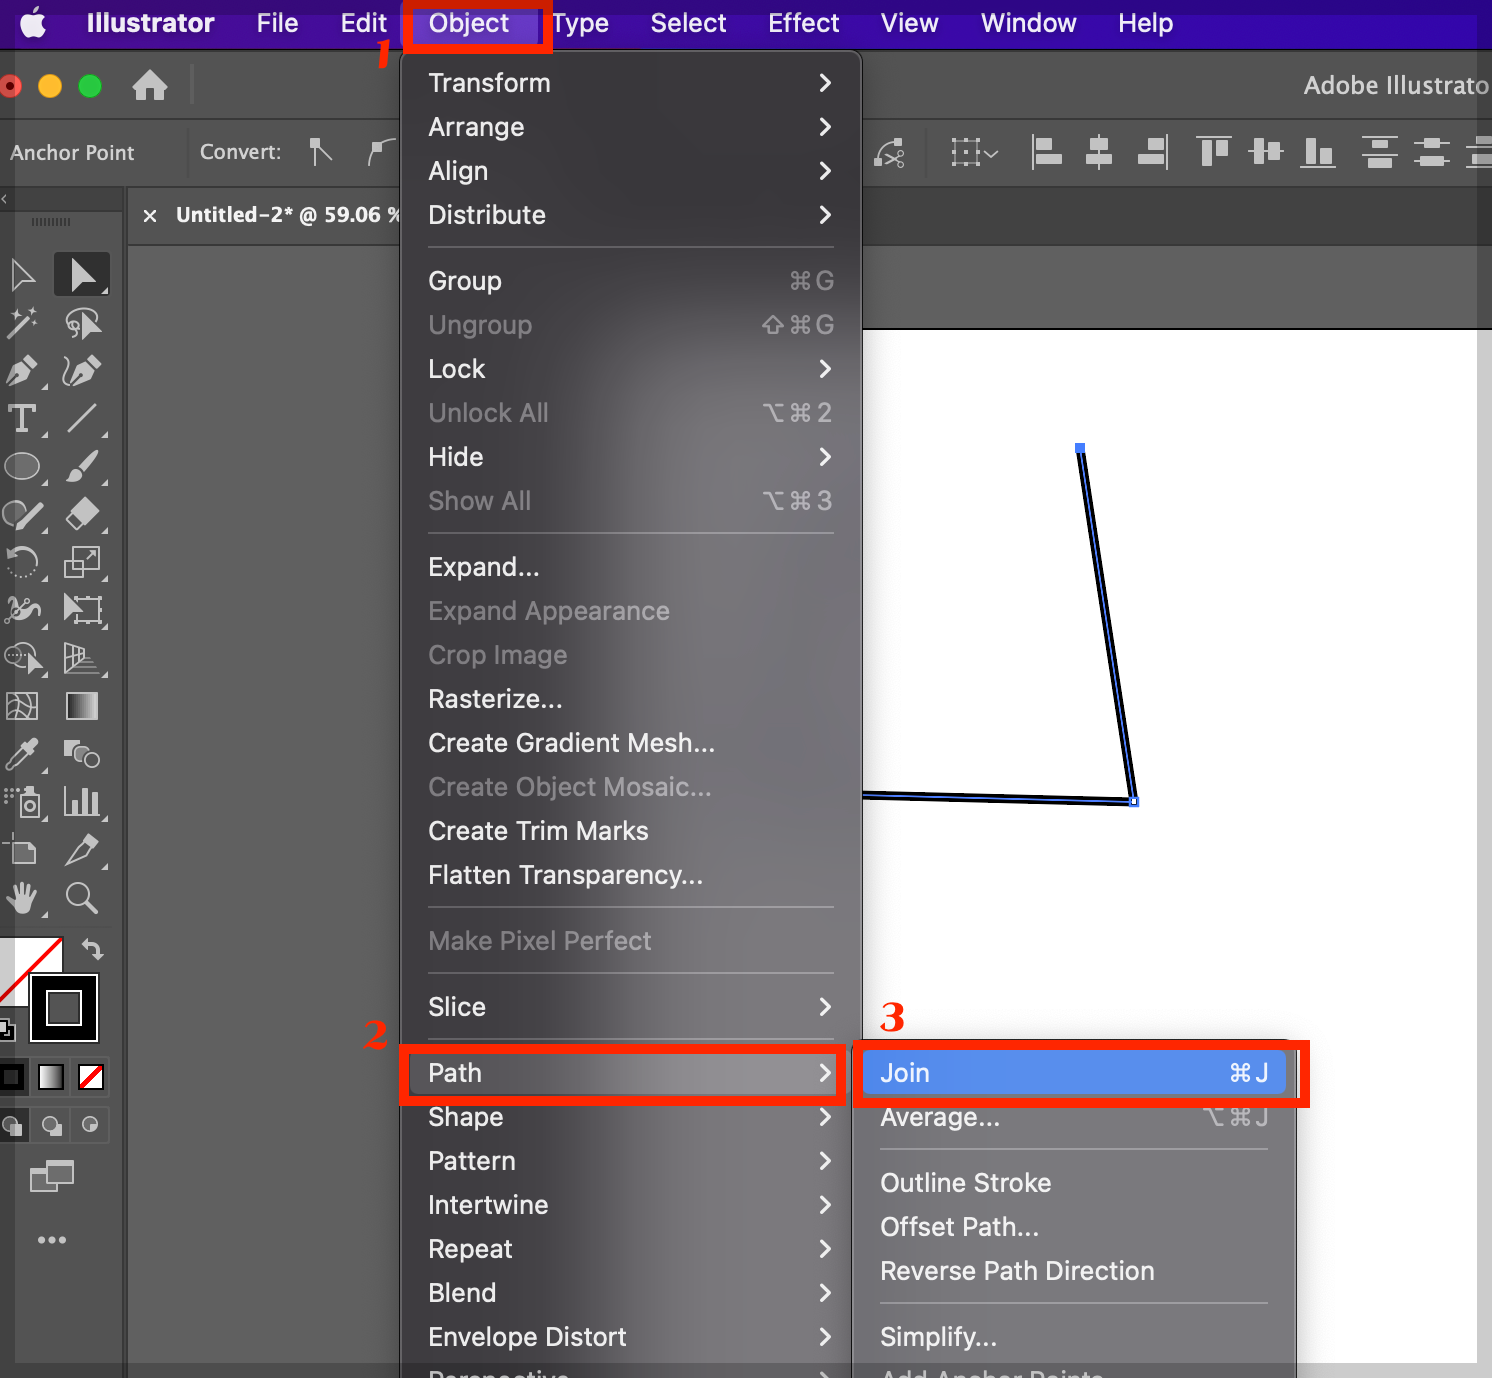Select the Line Segment tool
1492x1378 pixels.
82,418
